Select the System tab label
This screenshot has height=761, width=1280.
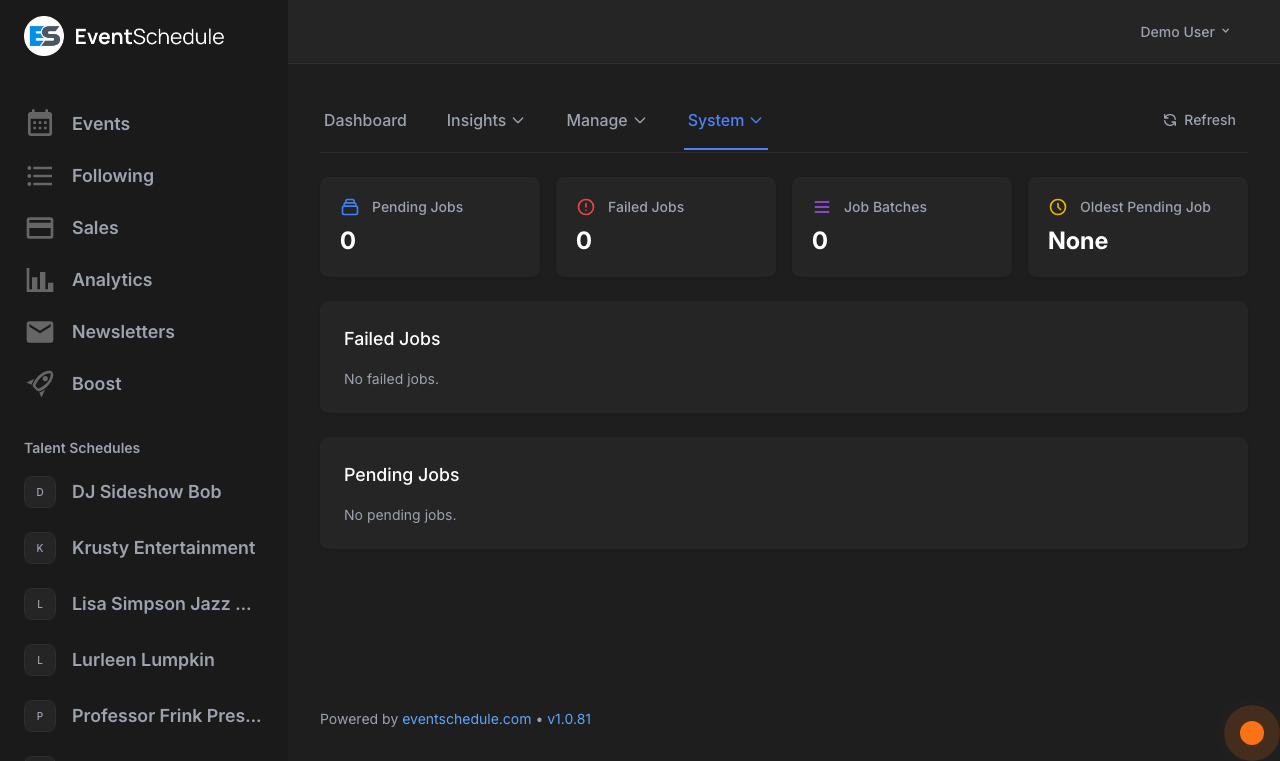coord(716,120)
